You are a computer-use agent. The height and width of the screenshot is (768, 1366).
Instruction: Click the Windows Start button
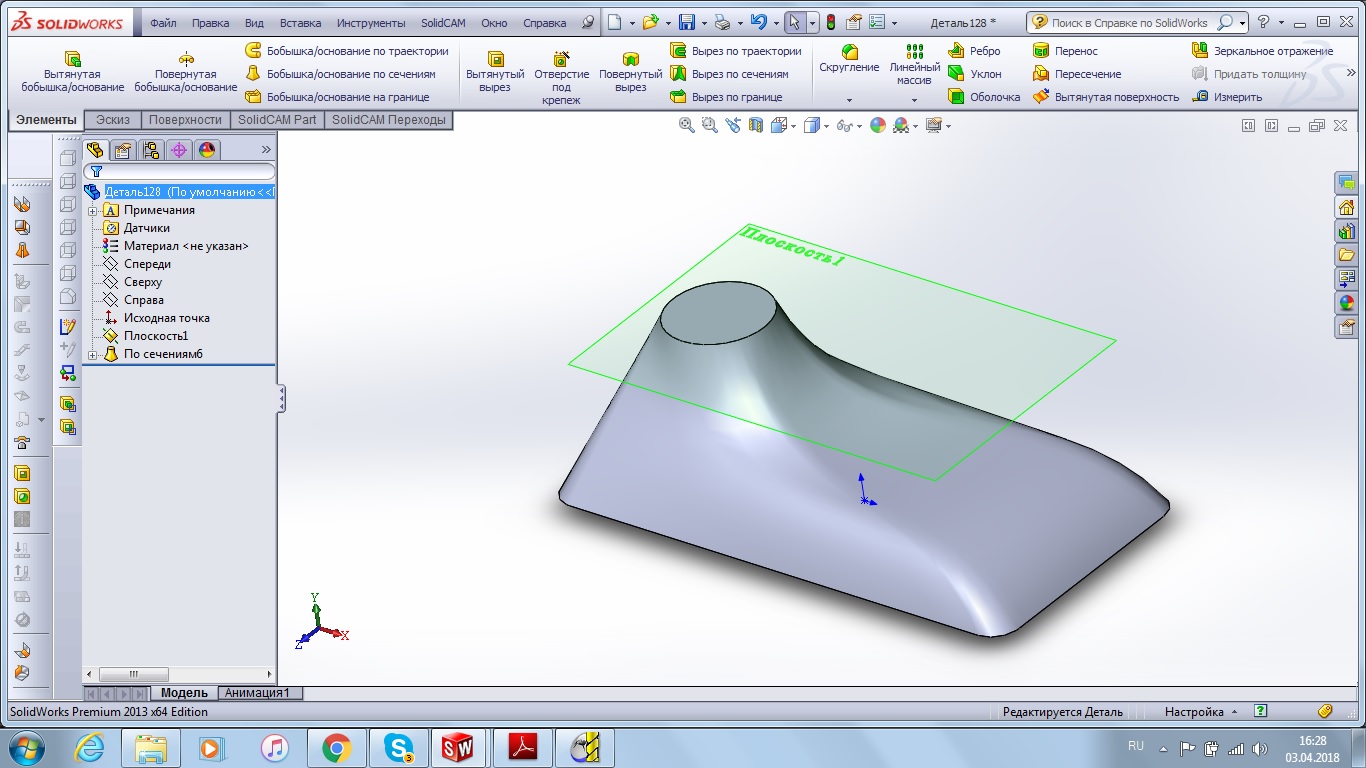(x=26, y=747)
